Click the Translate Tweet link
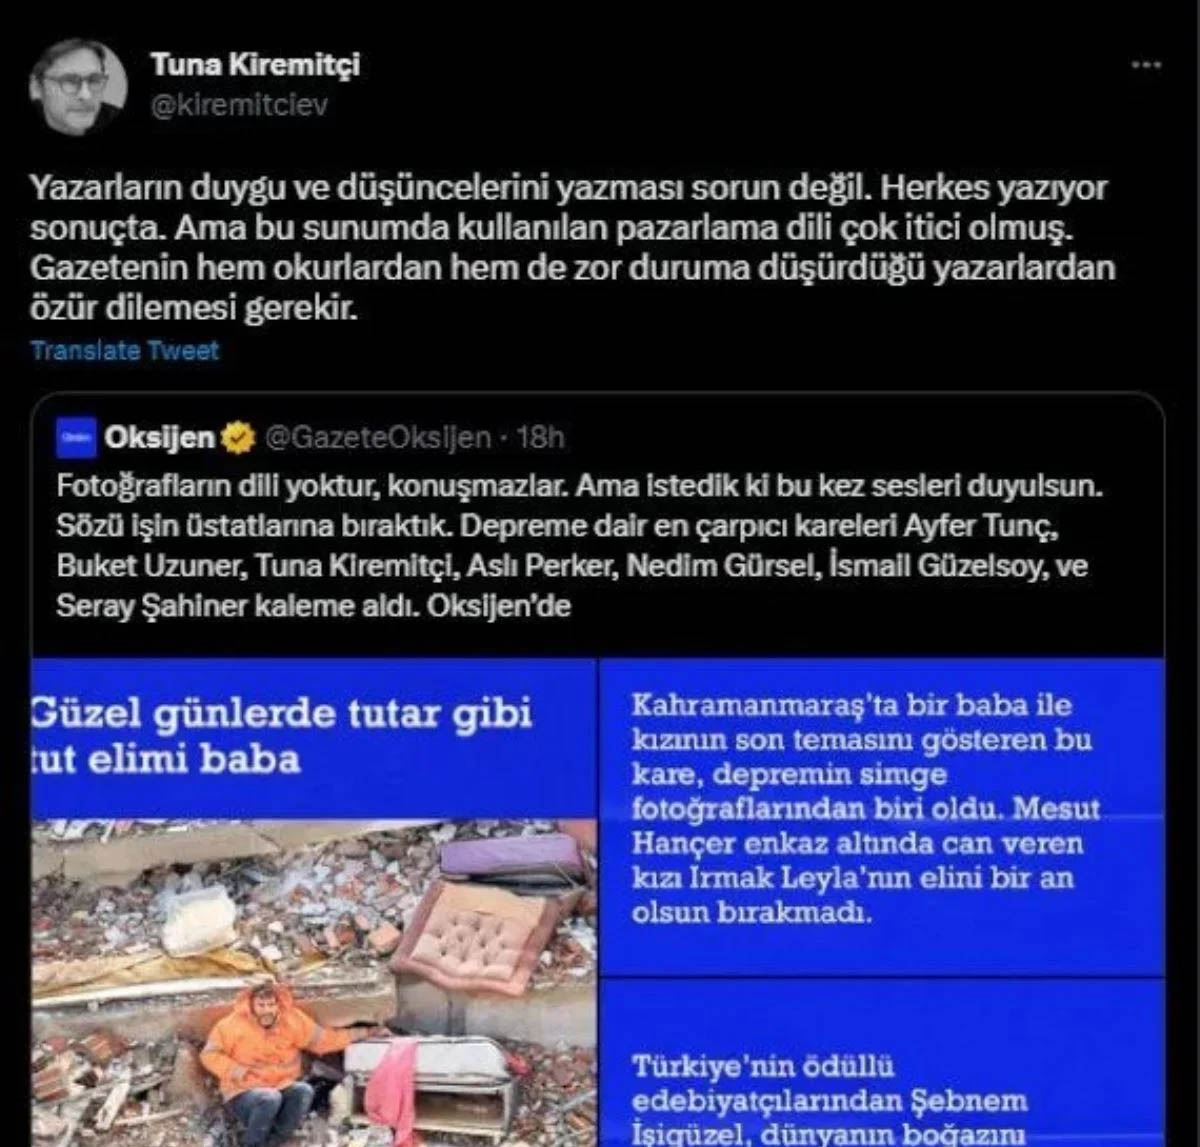The image size is (1200, 1147). click(124, 350)
